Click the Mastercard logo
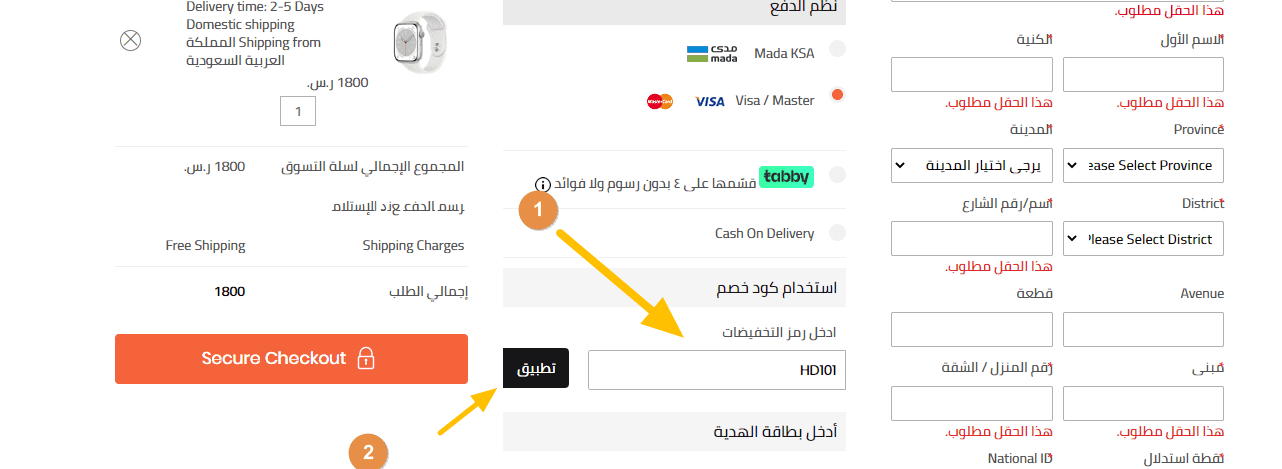1282x469 pixels. pos(660,101)
